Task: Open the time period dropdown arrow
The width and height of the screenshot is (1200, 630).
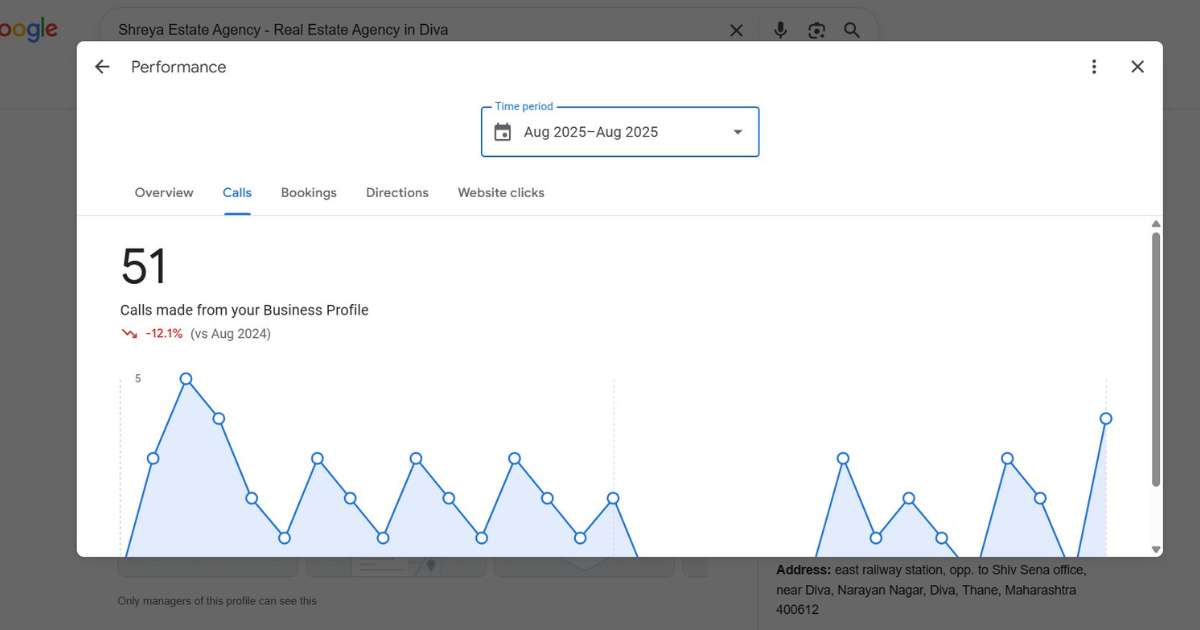Action: 737,131
